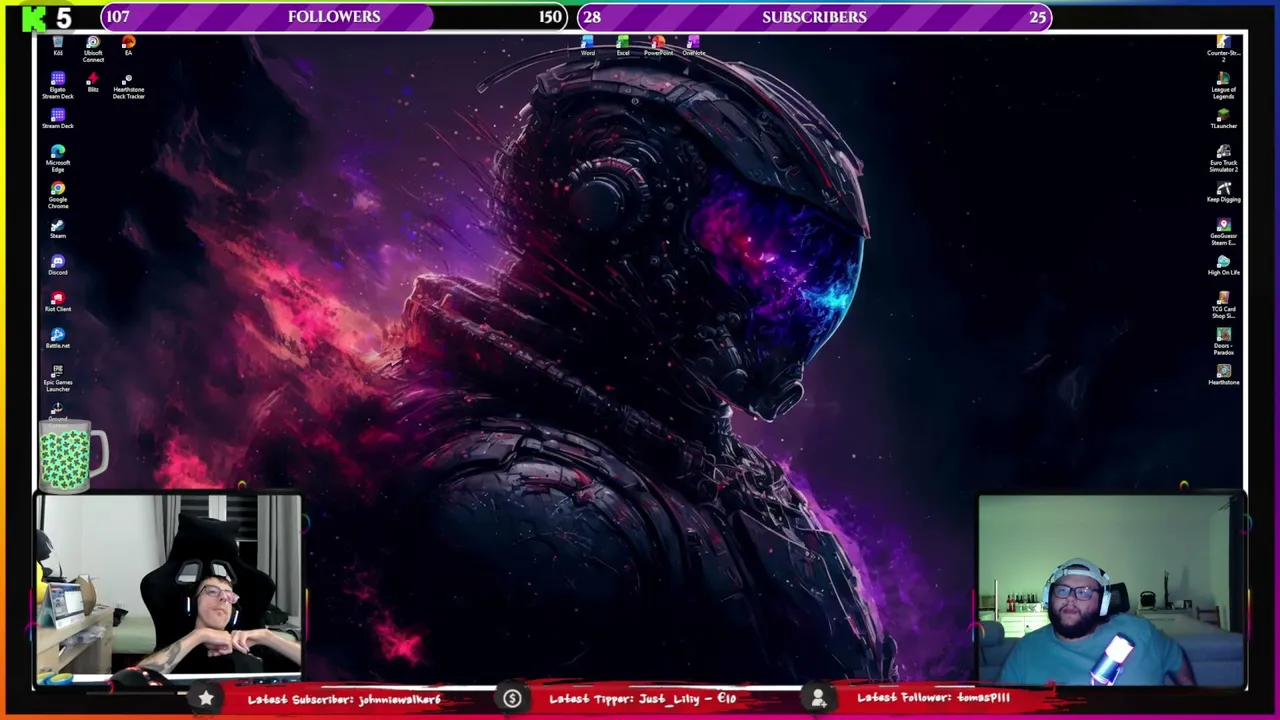Click the dollar icon beside Latest Tipper
1280x720 pixels.
512,698
